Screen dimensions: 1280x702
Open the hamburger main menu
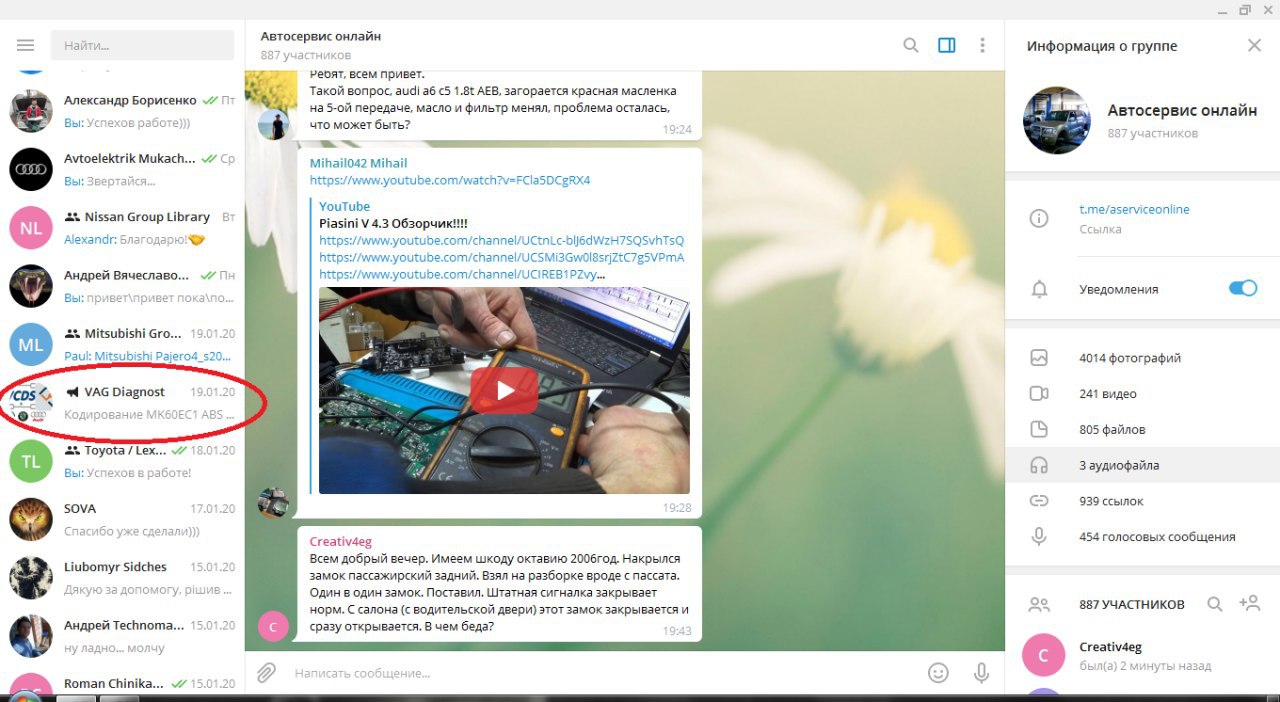25,45
